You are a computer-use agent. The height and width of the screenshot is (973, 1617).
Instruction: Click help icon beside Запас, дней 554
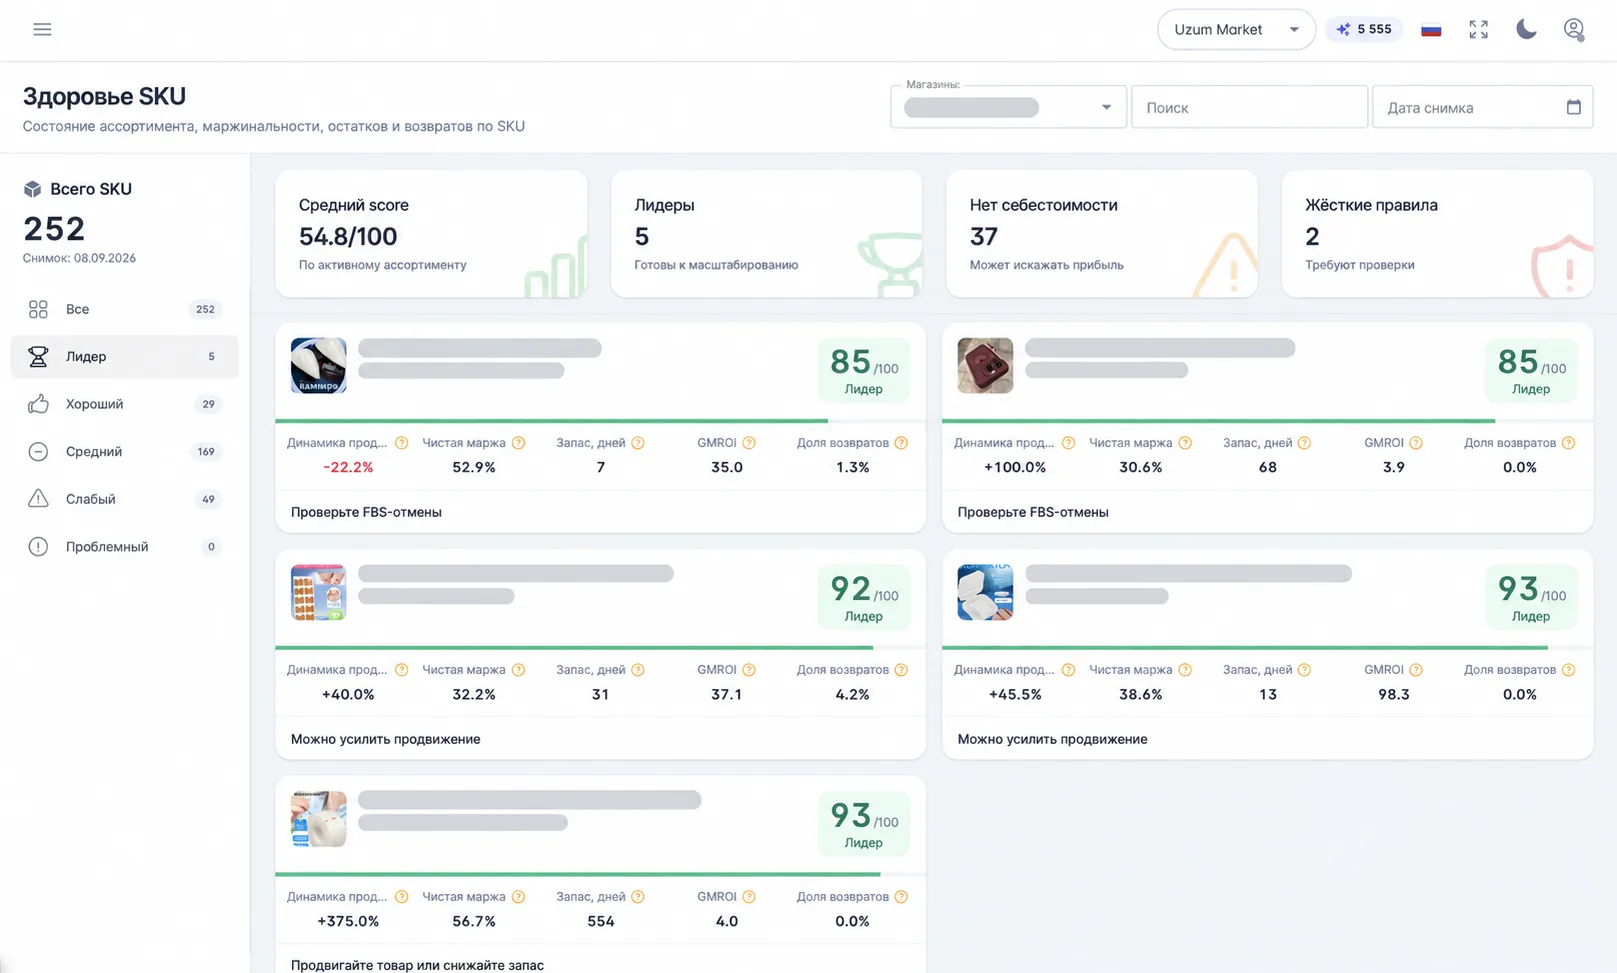638,897
